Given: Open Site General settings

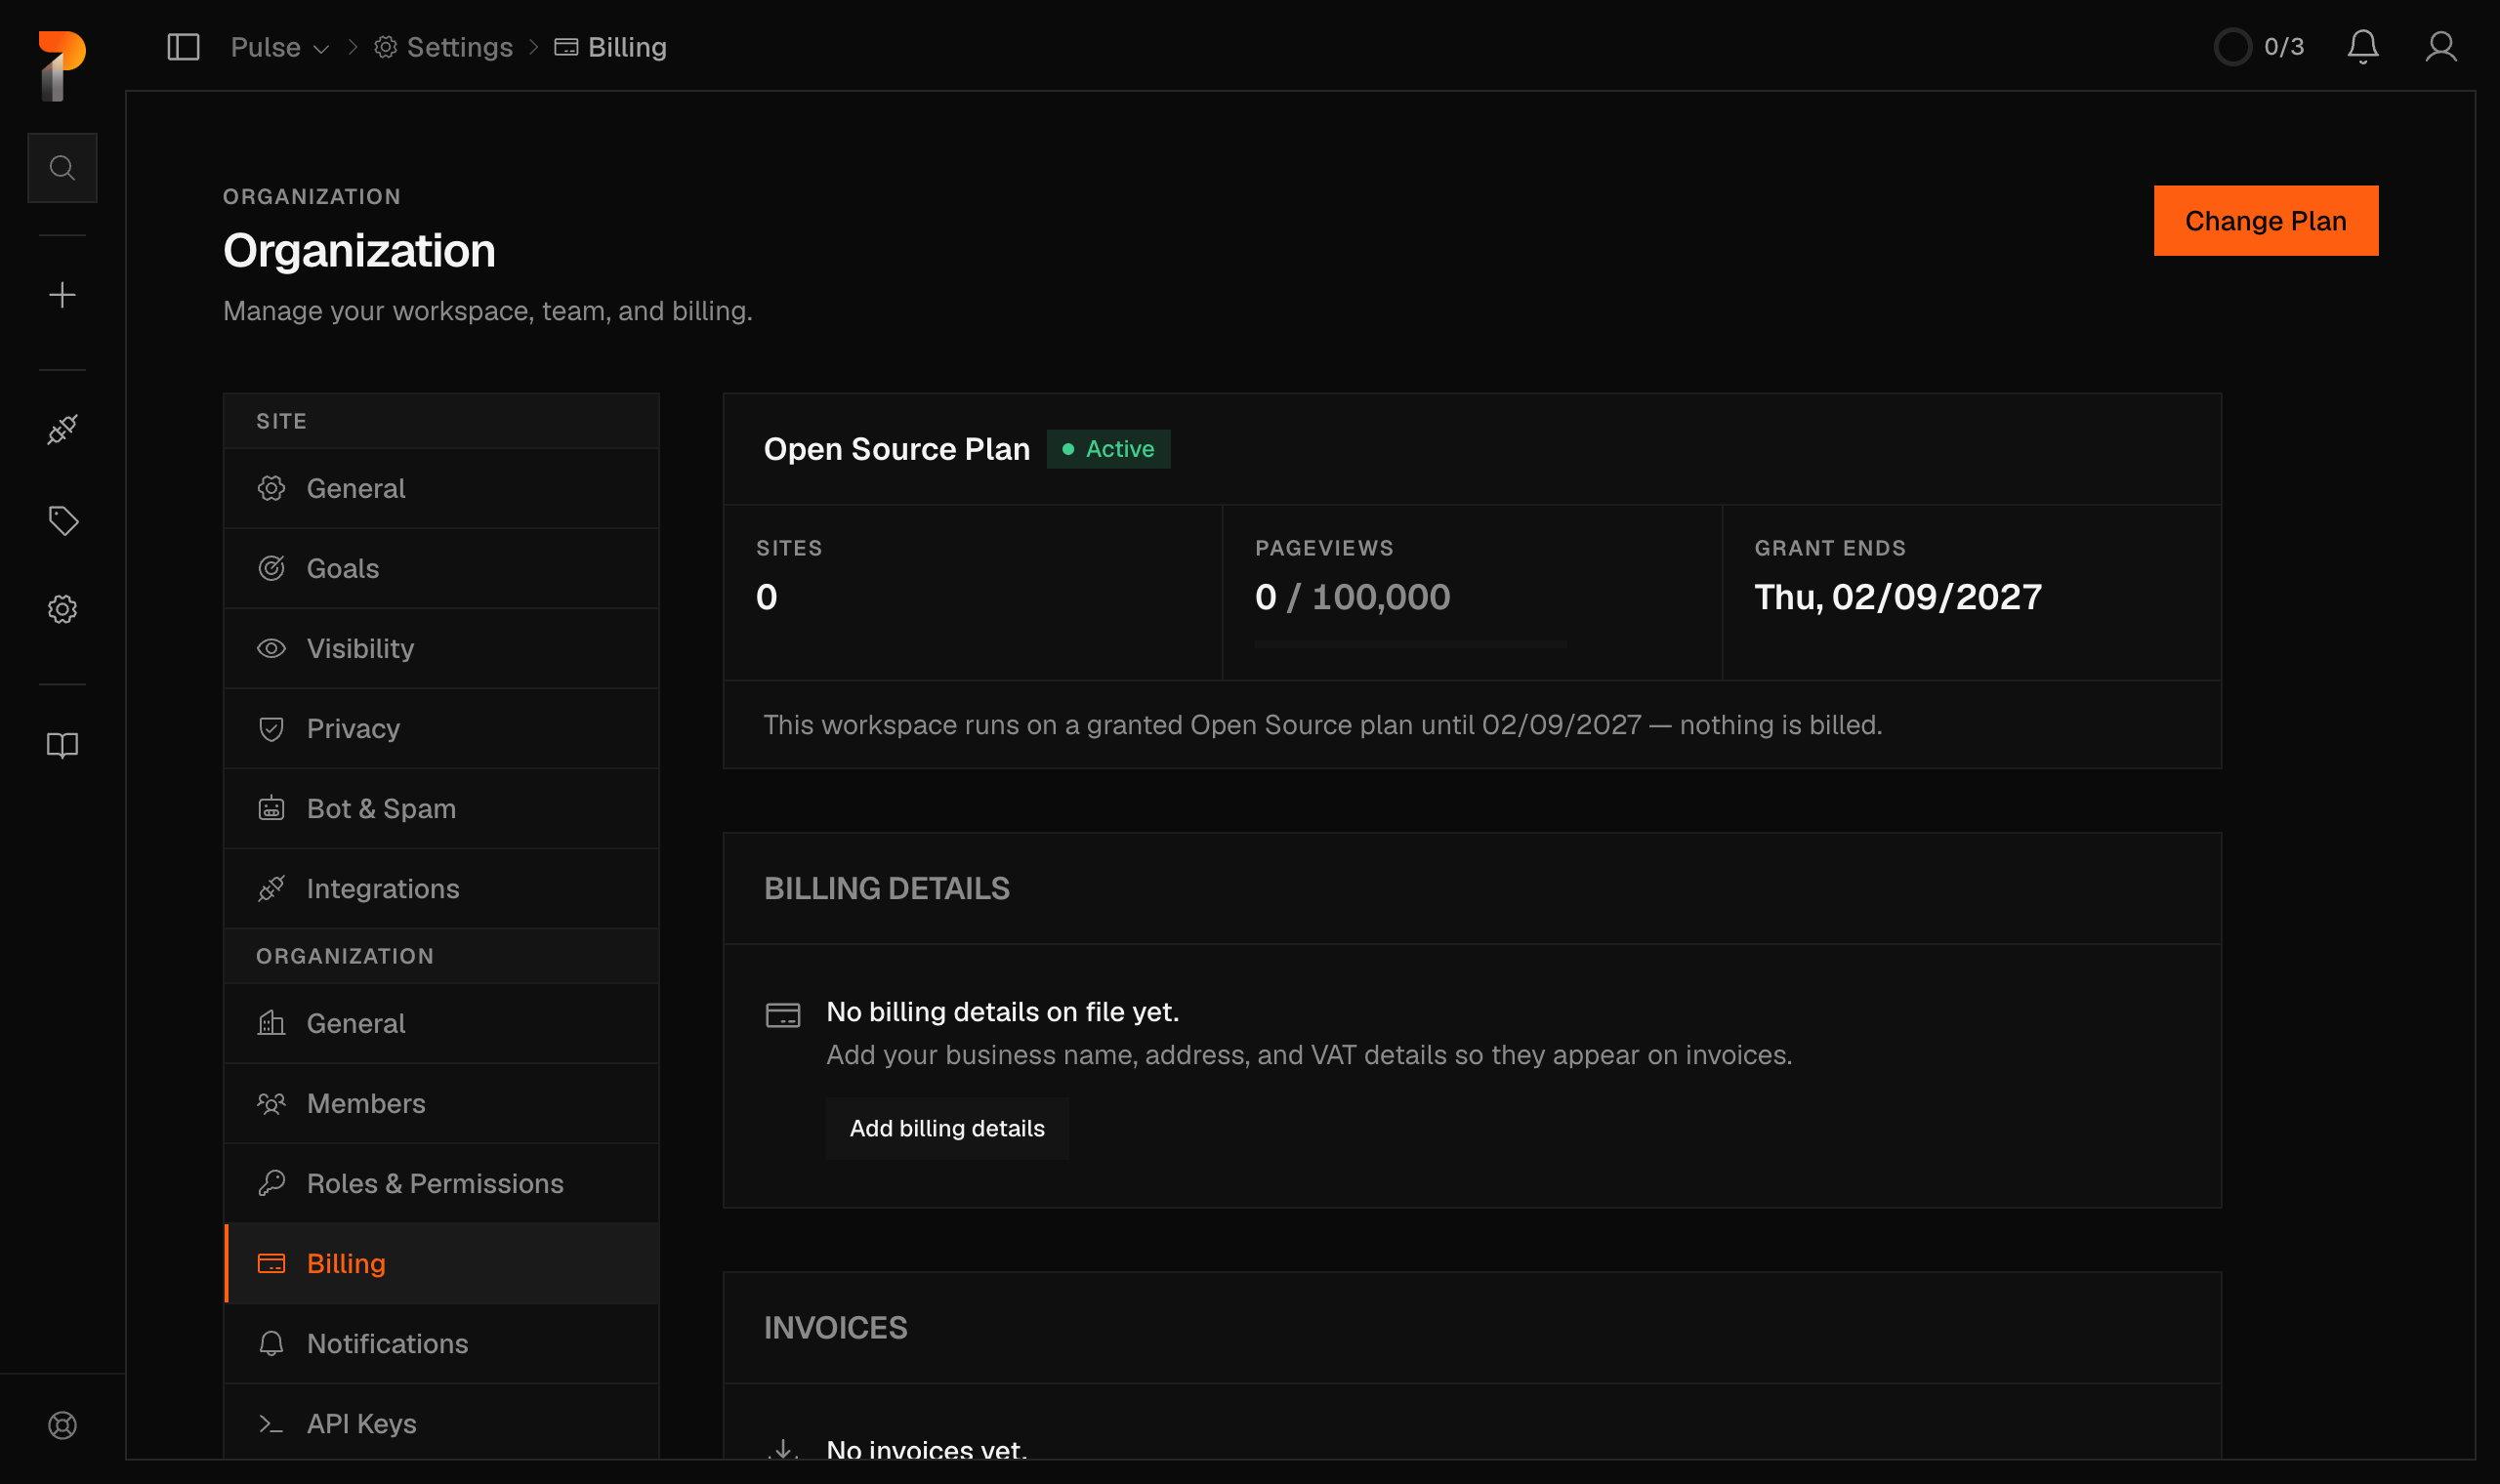Looking at the screenshot, I should click(x=441, y=488).
